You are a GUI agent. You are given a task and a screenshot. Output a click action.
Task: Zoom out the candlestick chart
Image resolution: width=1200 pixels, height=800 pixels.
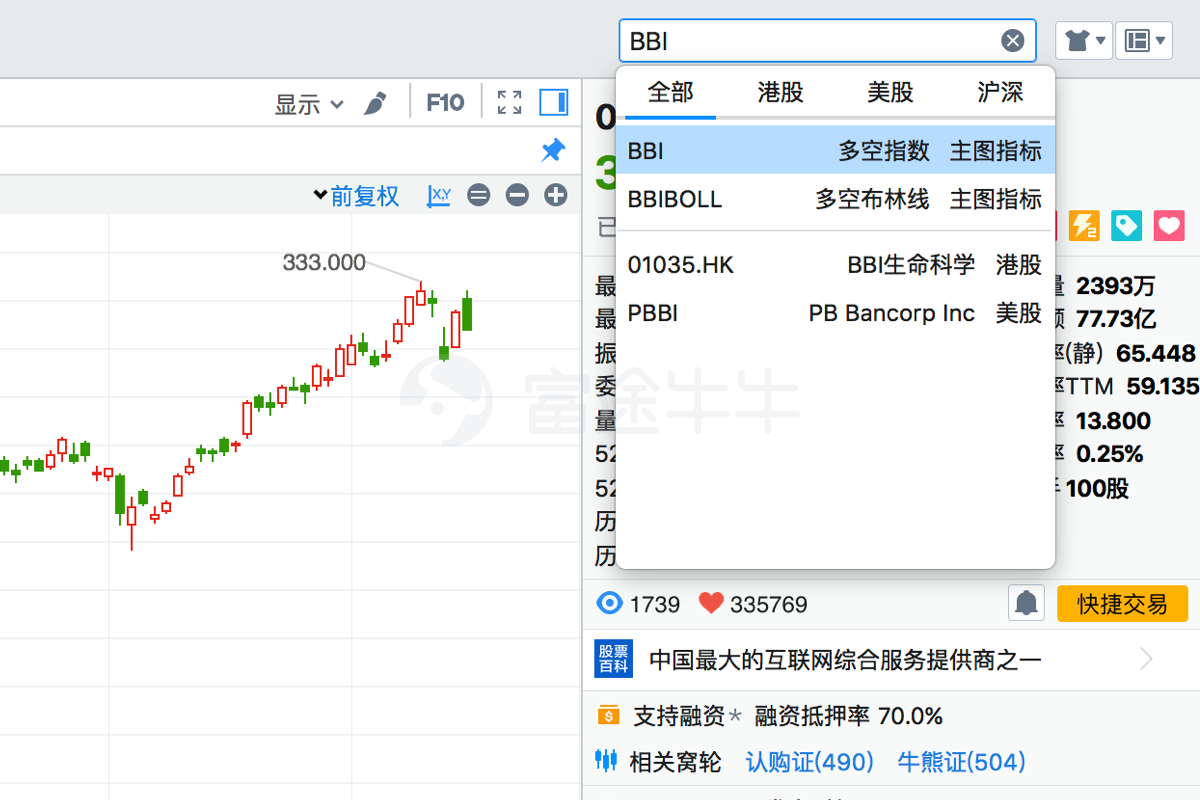coord(517,196)
